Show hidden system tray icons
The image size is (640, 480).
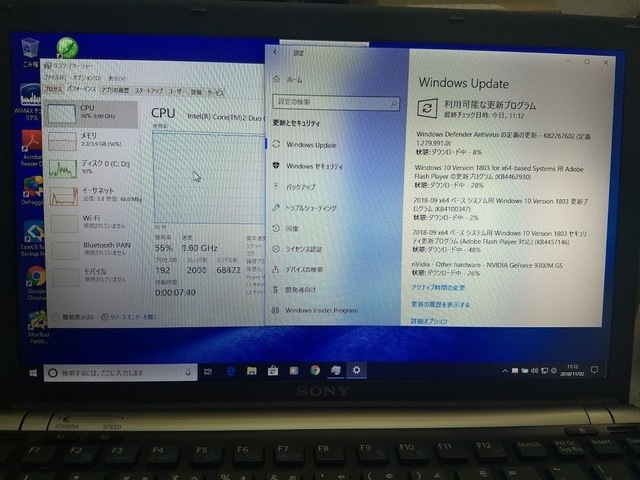(x=505, y=371)
